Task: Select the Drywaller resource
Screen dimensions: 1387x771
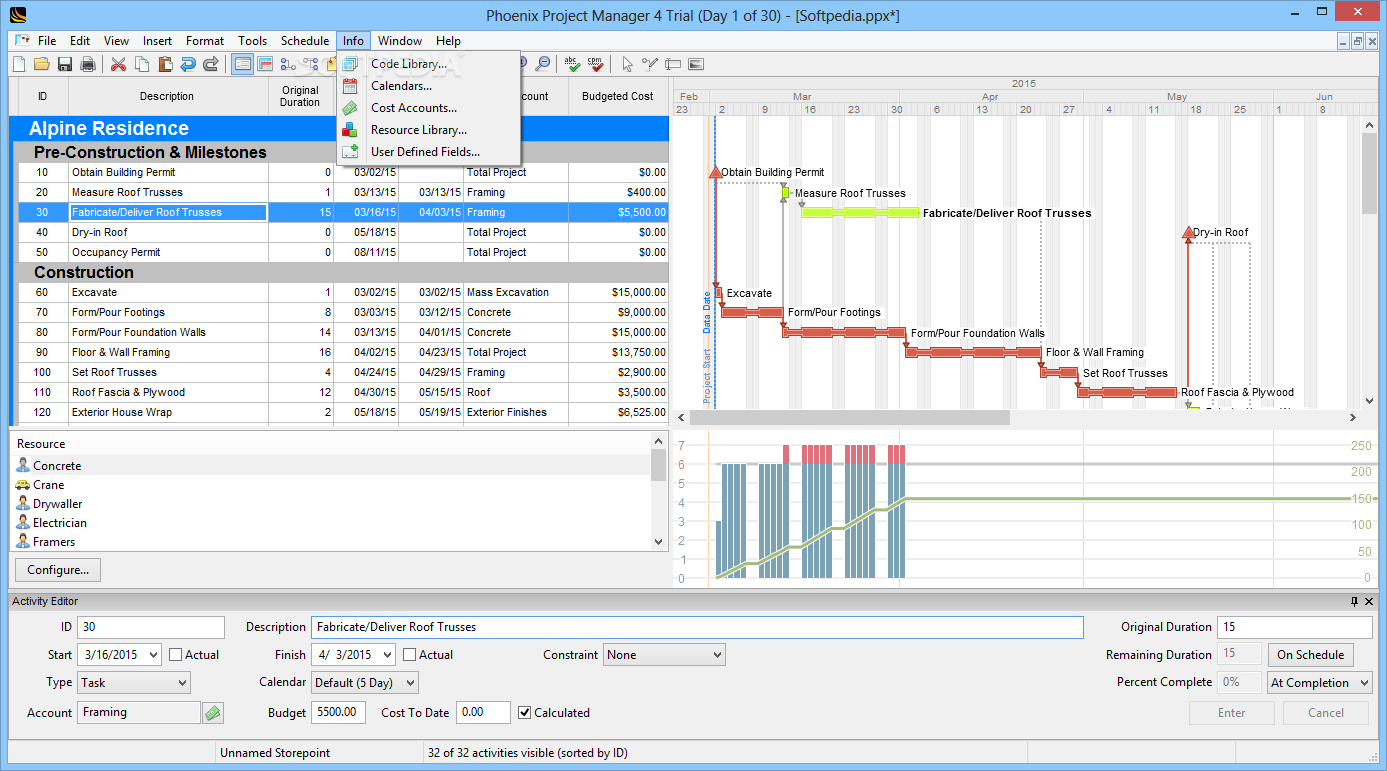Action: pyautogui.click(x=58, y=504)
